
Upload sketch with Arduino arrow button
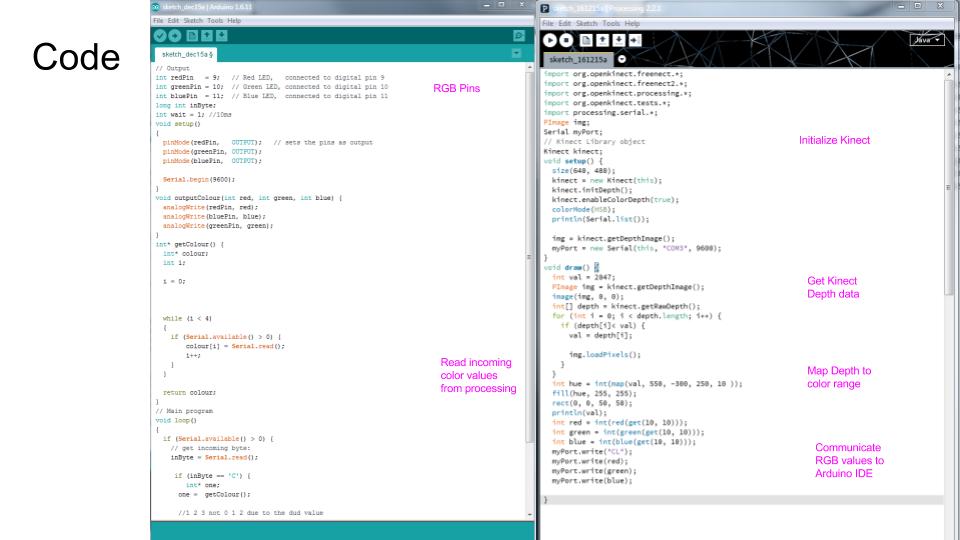173,35
